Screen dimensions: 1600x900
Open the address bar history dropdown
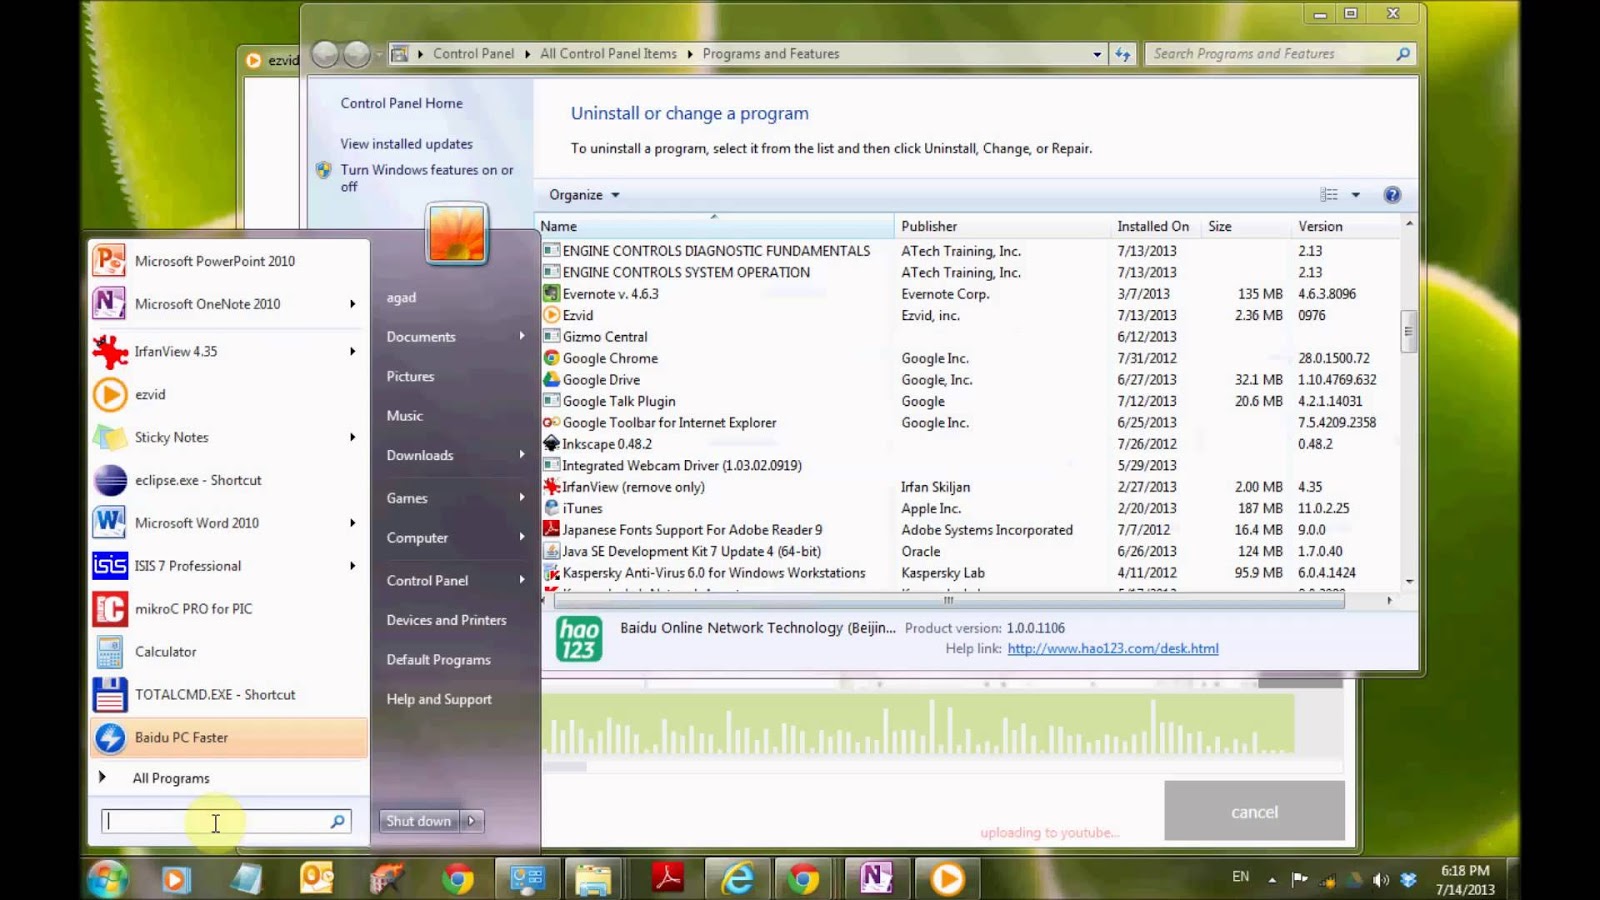coord(1097,54)
